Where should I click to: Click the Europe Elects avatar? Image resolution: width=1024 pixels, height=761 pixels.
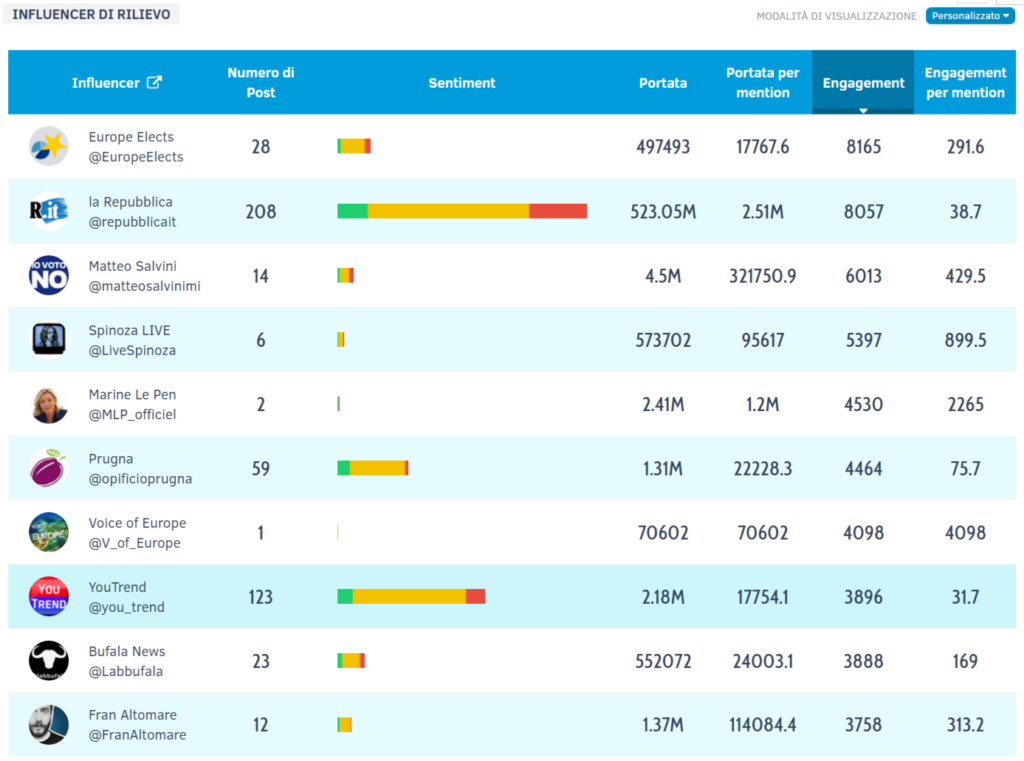[48, 146]
